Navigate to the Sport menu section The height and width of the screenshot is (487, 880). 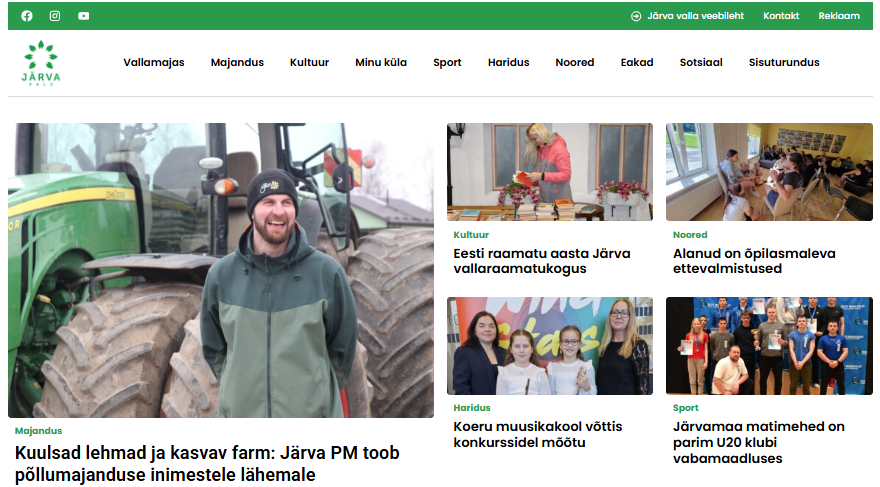(447, 62)
